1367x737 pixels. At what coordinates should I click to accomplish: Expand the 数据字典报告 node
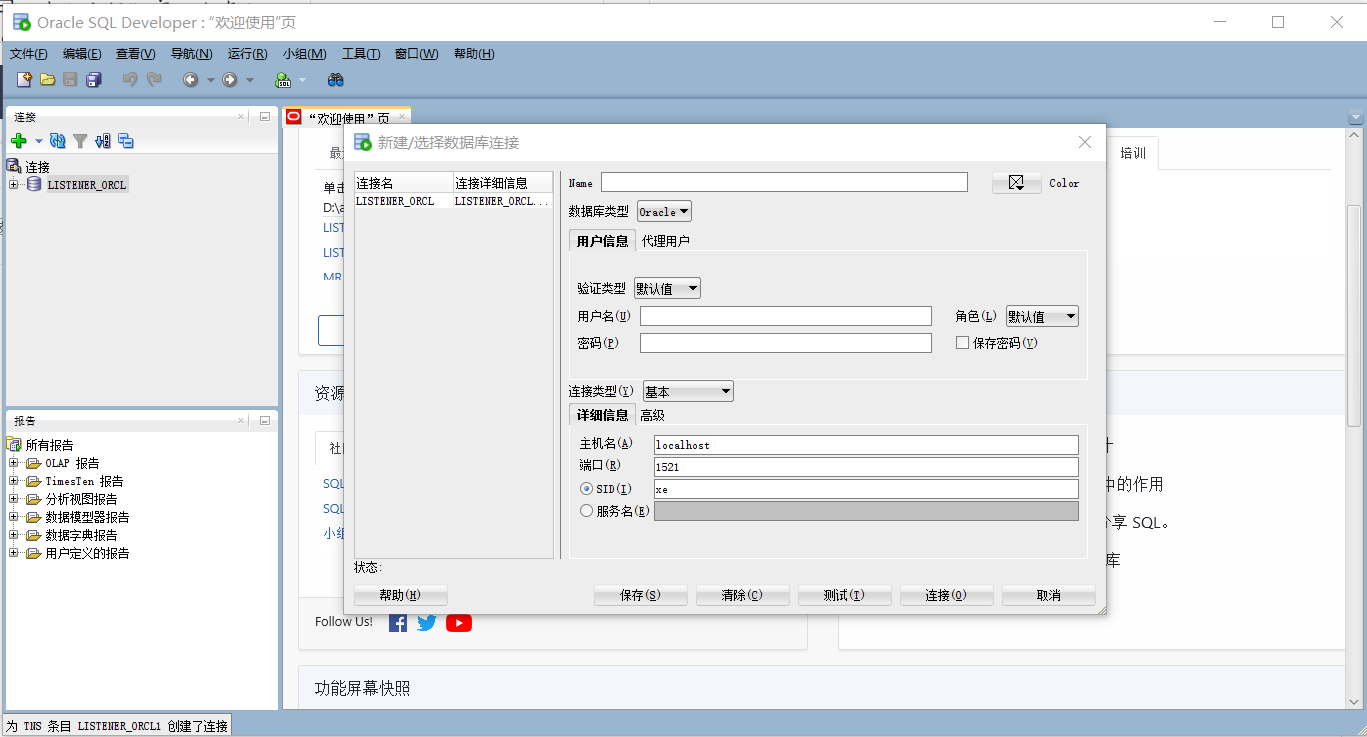13,534
